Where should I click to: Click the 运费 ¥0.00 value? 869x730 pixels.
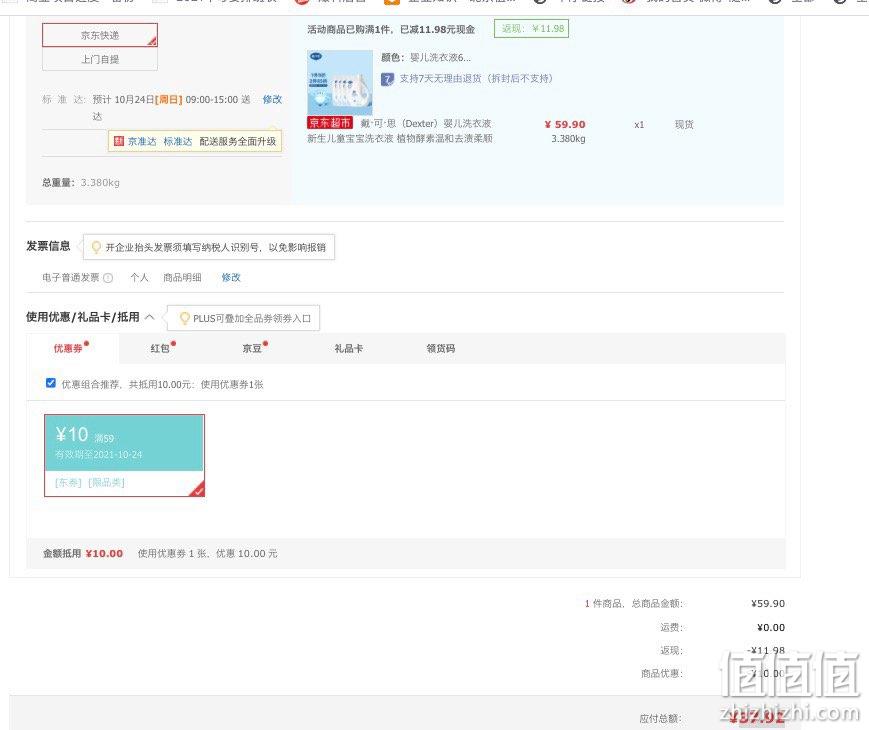pyautogui.click(x=771, y=627)
